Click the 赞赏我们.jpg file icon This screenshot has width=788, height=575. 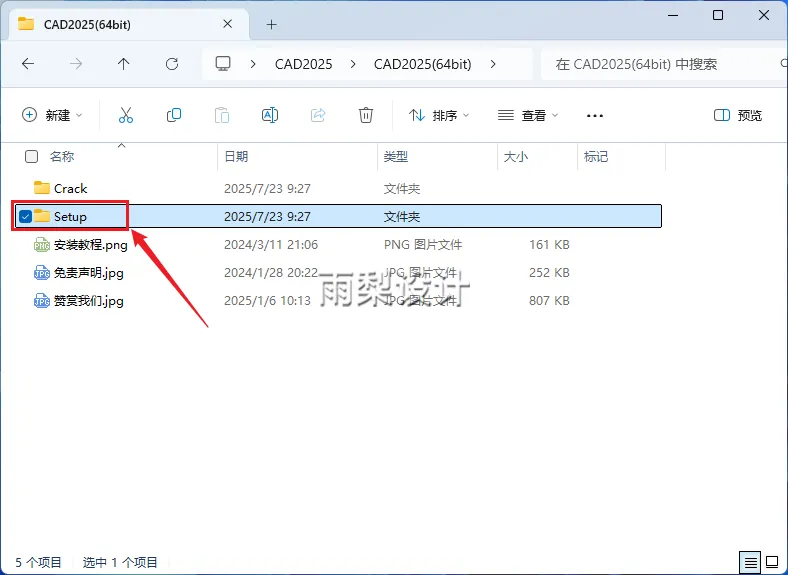[x=42, y=301]
